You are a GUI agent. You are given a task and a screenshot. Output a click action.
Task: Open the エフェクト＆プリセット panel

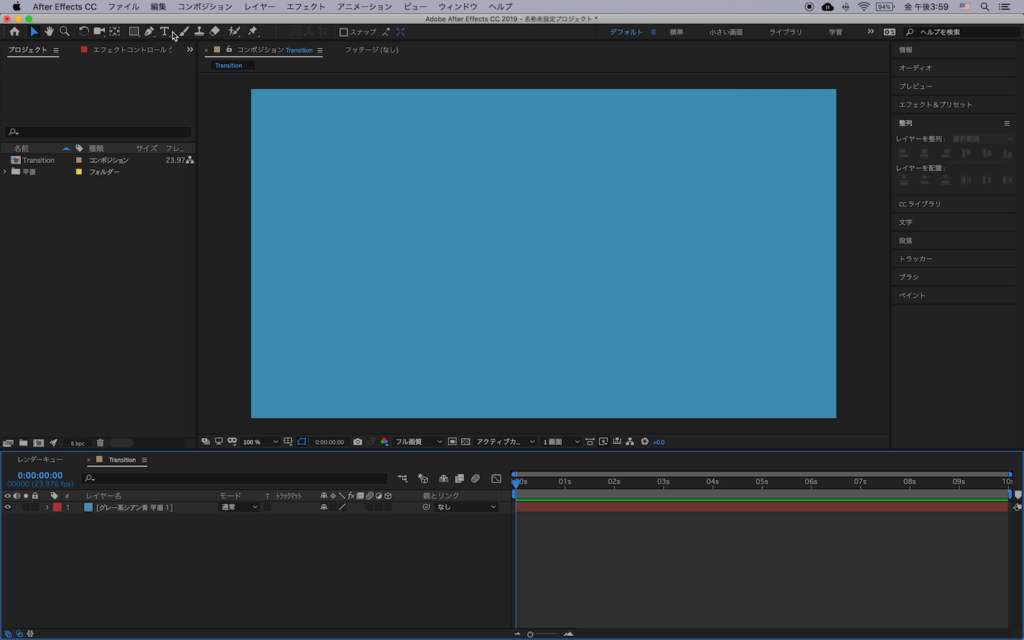click(x=935, y=104)
